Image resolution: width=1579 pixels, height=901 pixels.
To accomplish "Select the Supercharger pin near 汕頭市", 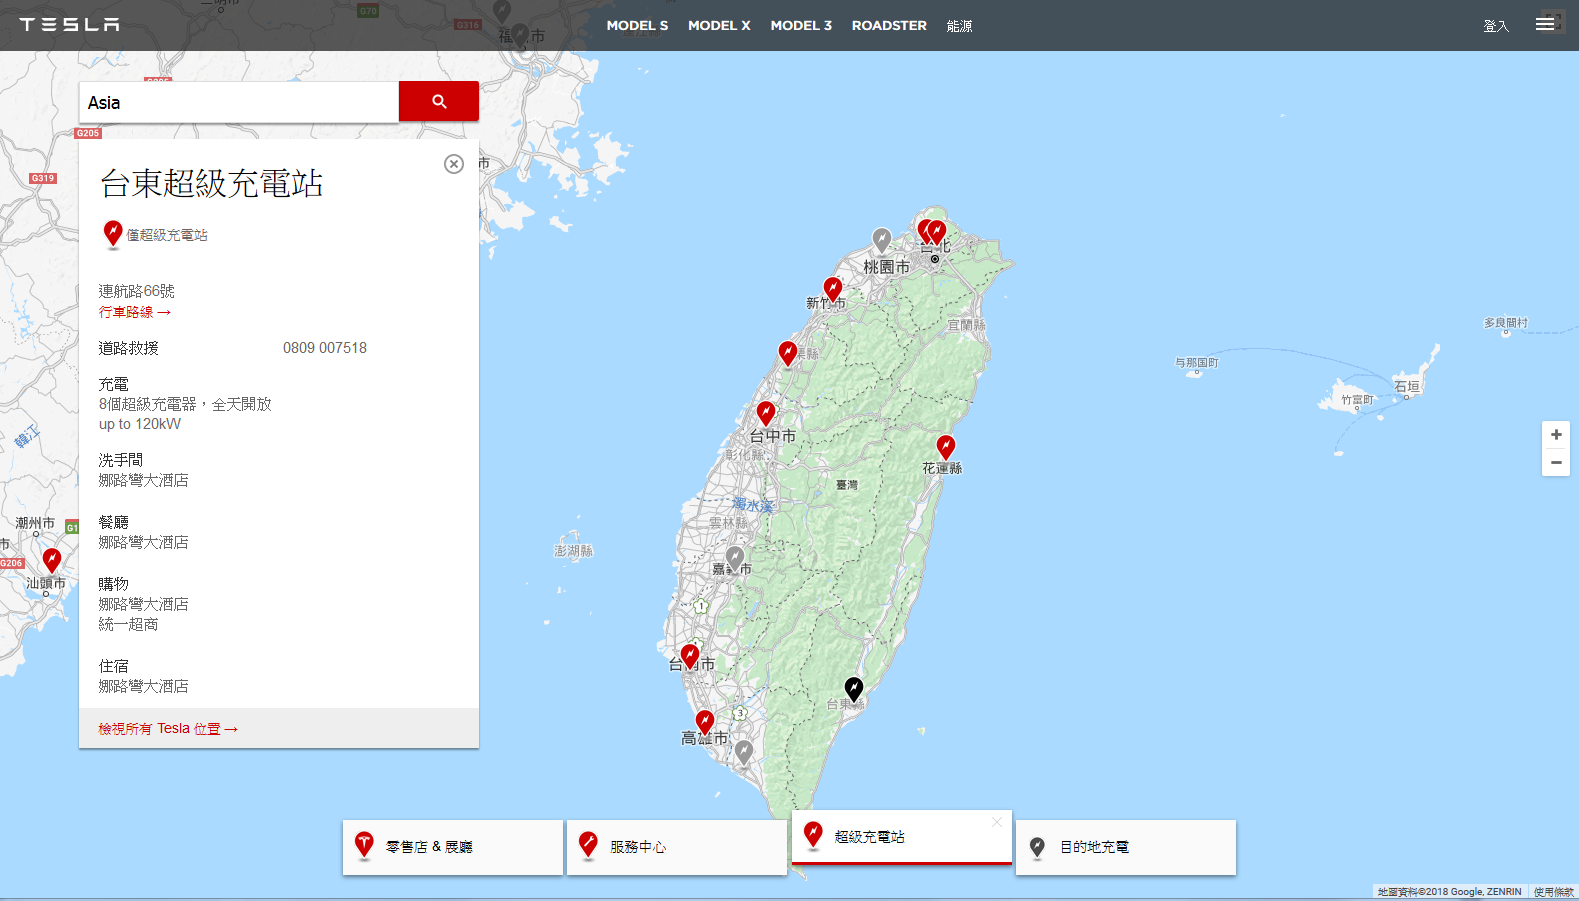I will [x=52, y=560].
